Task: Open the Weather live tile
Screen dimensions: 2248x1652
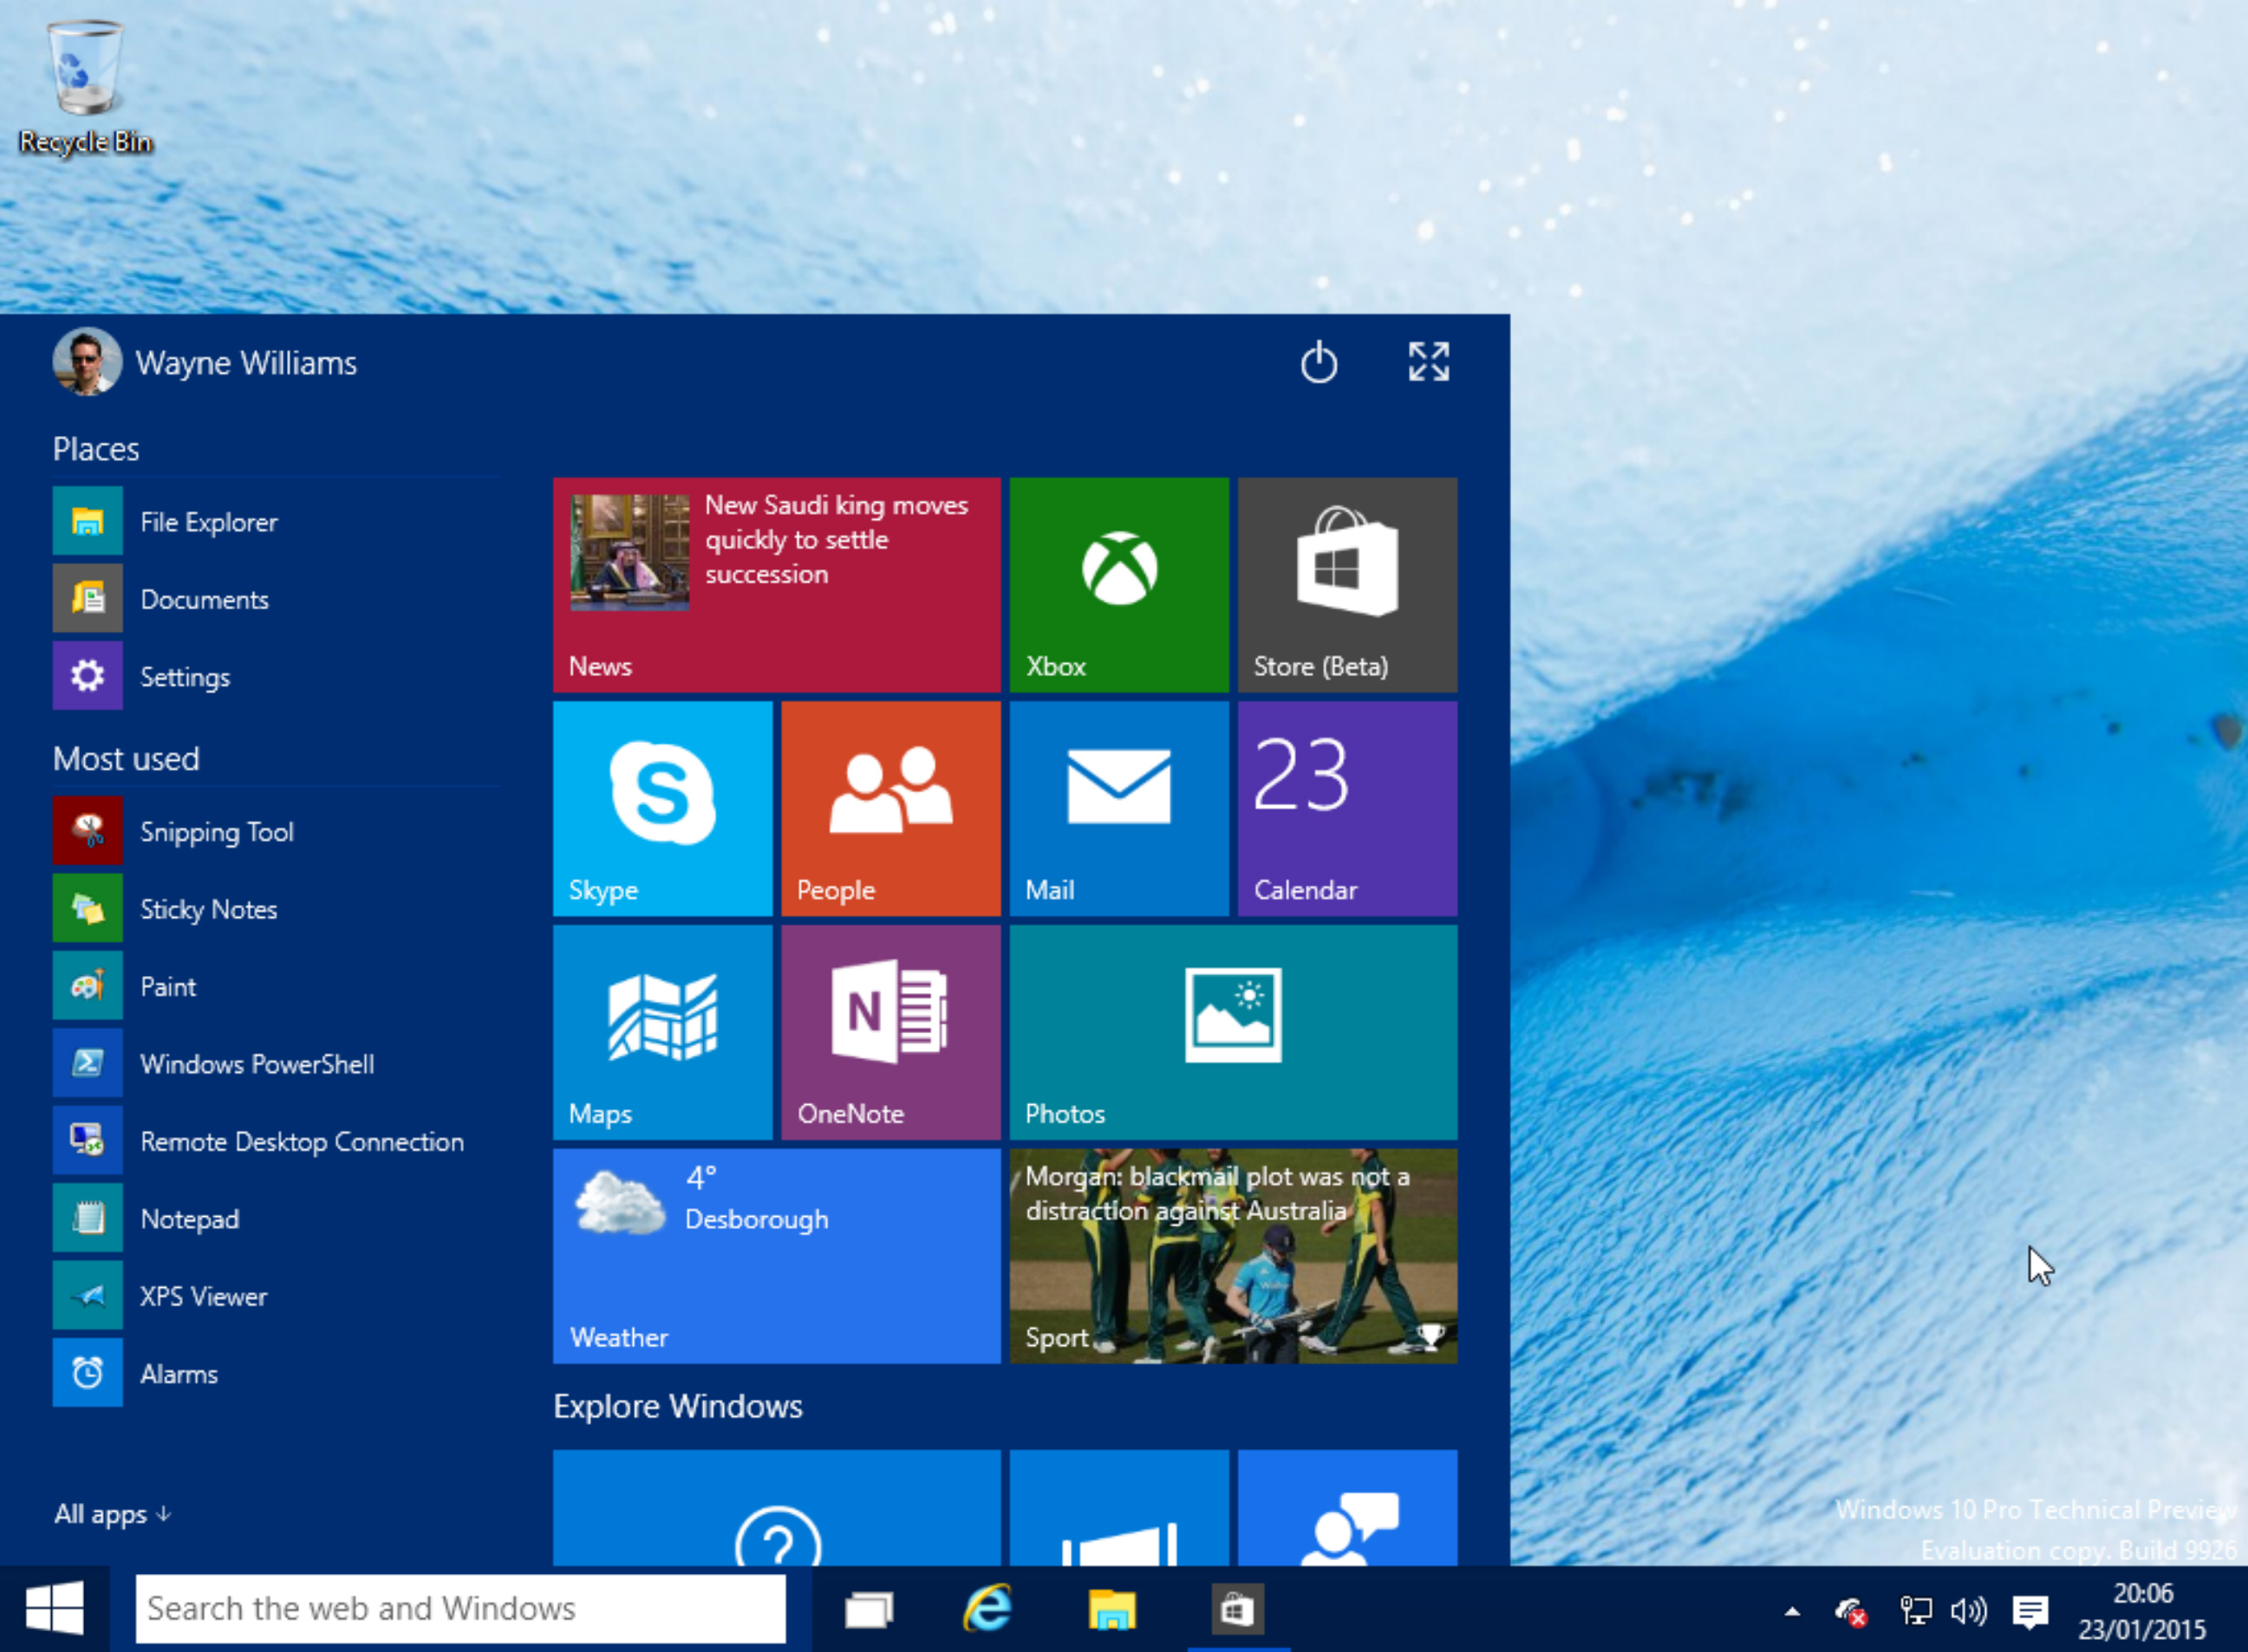Action: [779, 1252]
